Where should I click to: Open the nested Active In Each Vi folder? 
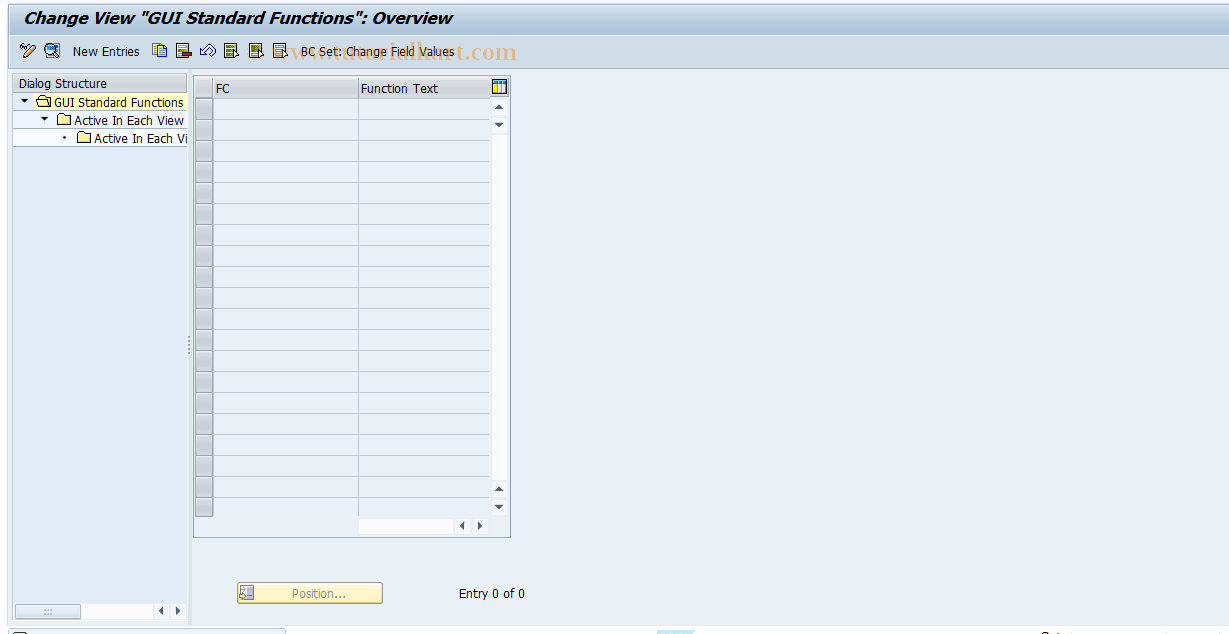pos(132,138)
